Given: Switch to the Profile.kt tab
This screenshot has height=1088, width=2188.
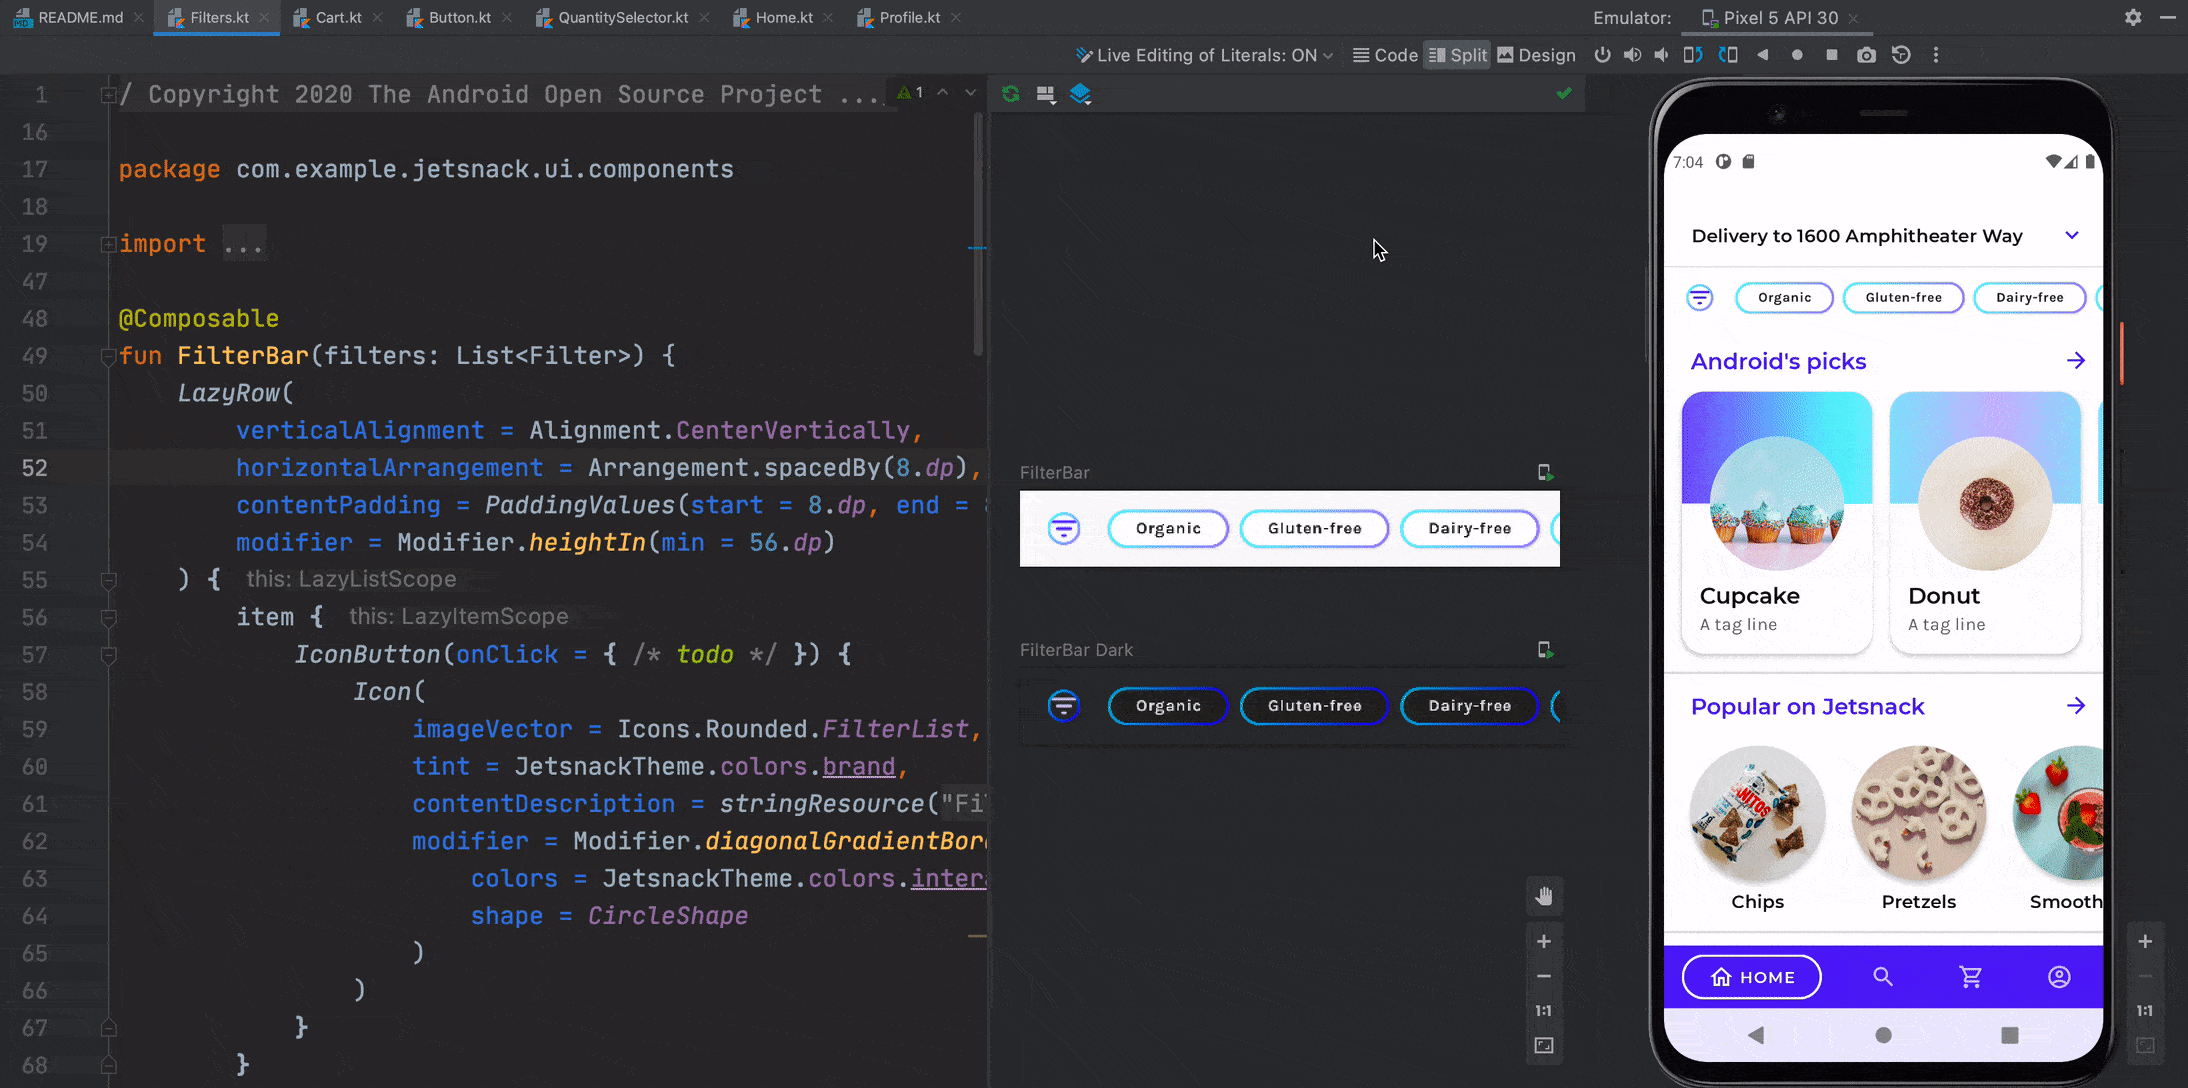Looking at the screenshot, I should (x=904, y=17).
